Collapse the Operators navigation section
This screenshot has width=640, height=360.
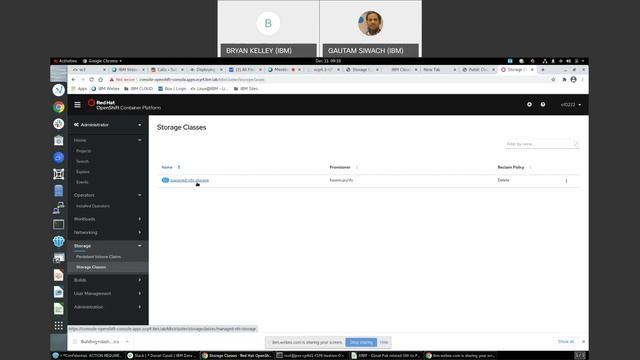[108, 195]
